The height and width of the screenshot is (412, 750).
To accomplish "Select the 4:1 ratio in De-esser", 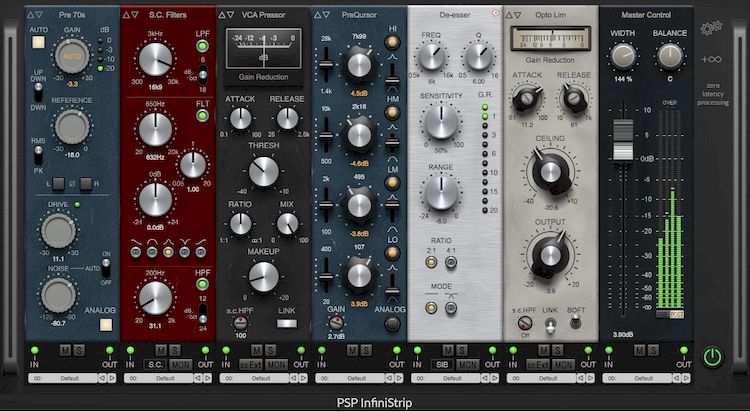I will click(x=451, y=262).
